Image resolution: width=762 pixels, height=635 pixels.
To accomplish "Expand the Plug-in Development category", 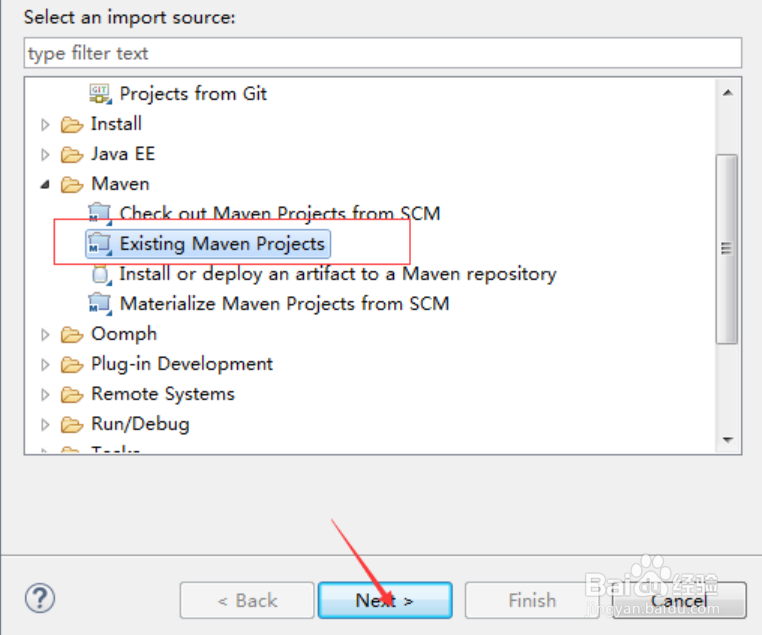I will click(44, 365).
